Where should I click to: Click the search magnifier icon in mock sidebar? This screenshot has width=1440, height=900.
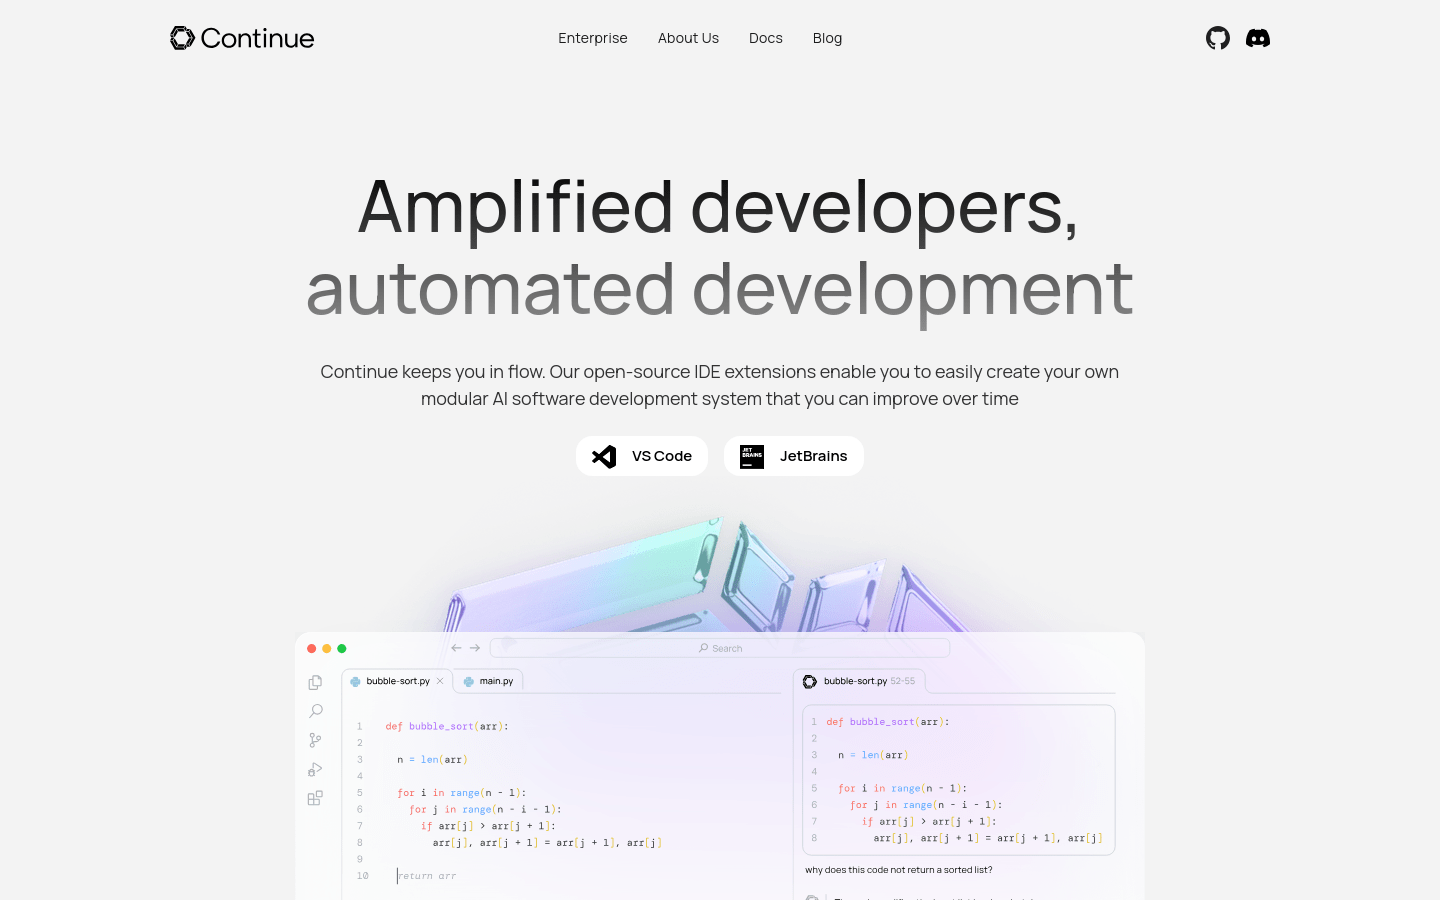[315, 711]
